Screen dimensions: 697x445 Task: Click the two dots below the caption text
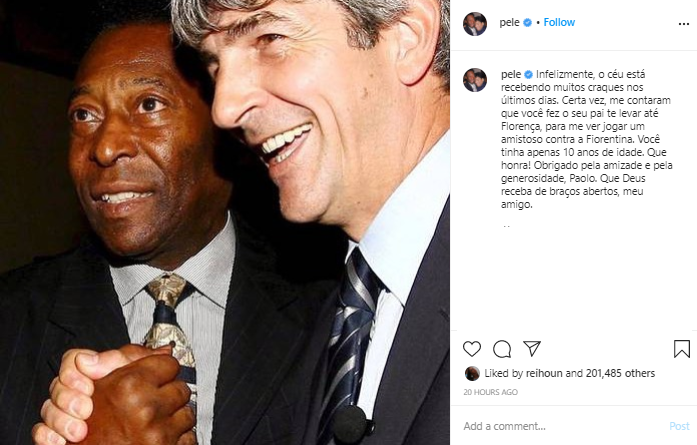(507, 228)
